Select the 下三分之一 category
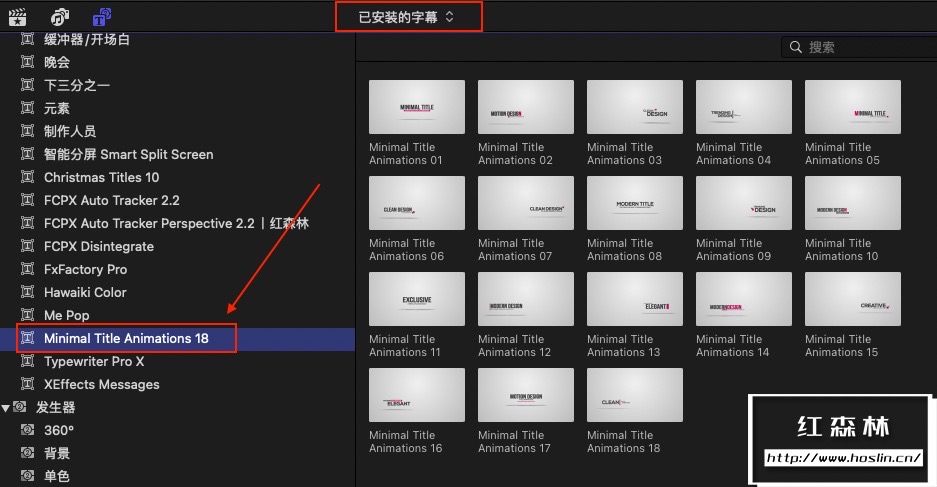The width and height of the screenshot is (937, 487). 77,85
